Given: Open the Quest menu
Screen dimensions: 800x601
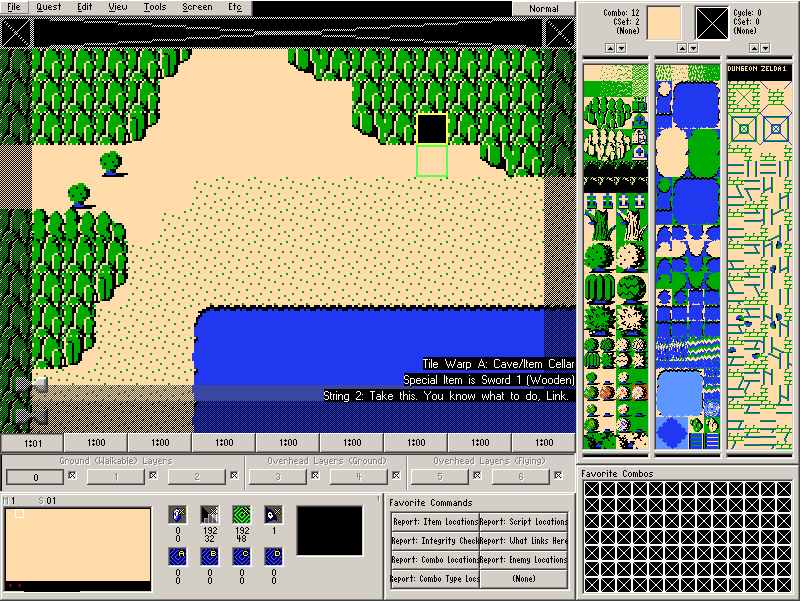Looking at the screenshot, I should [48, 7].
